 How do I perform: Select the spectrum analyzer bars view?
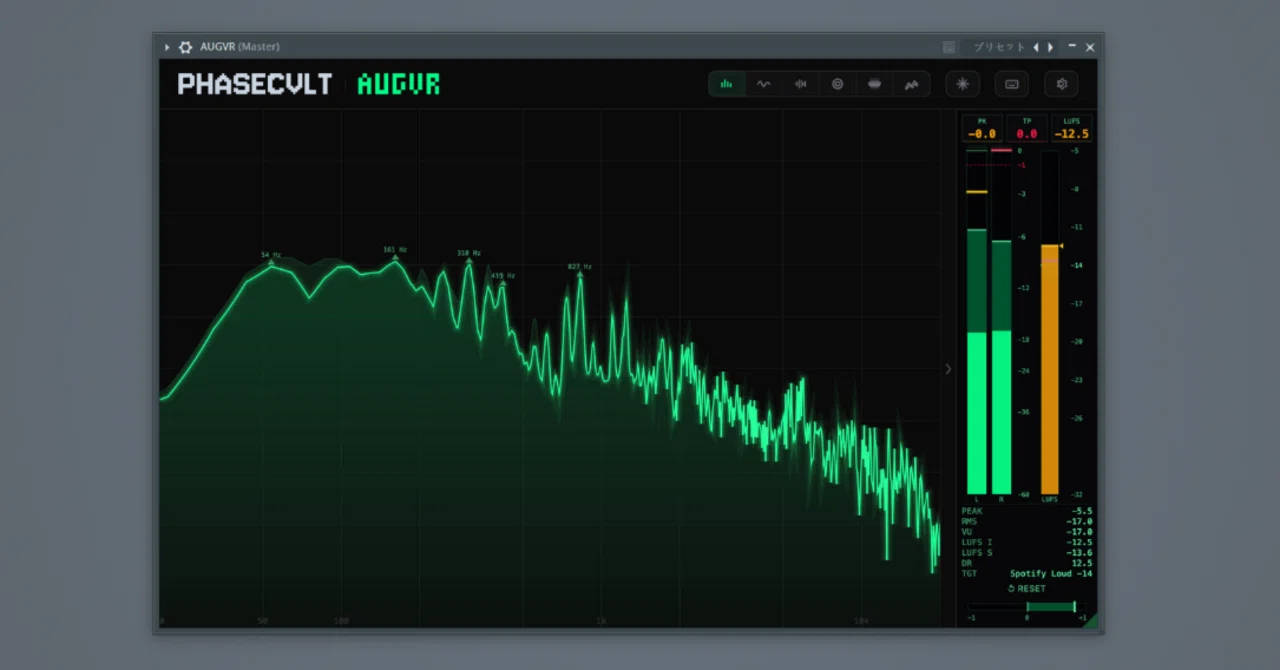(727, 84)
